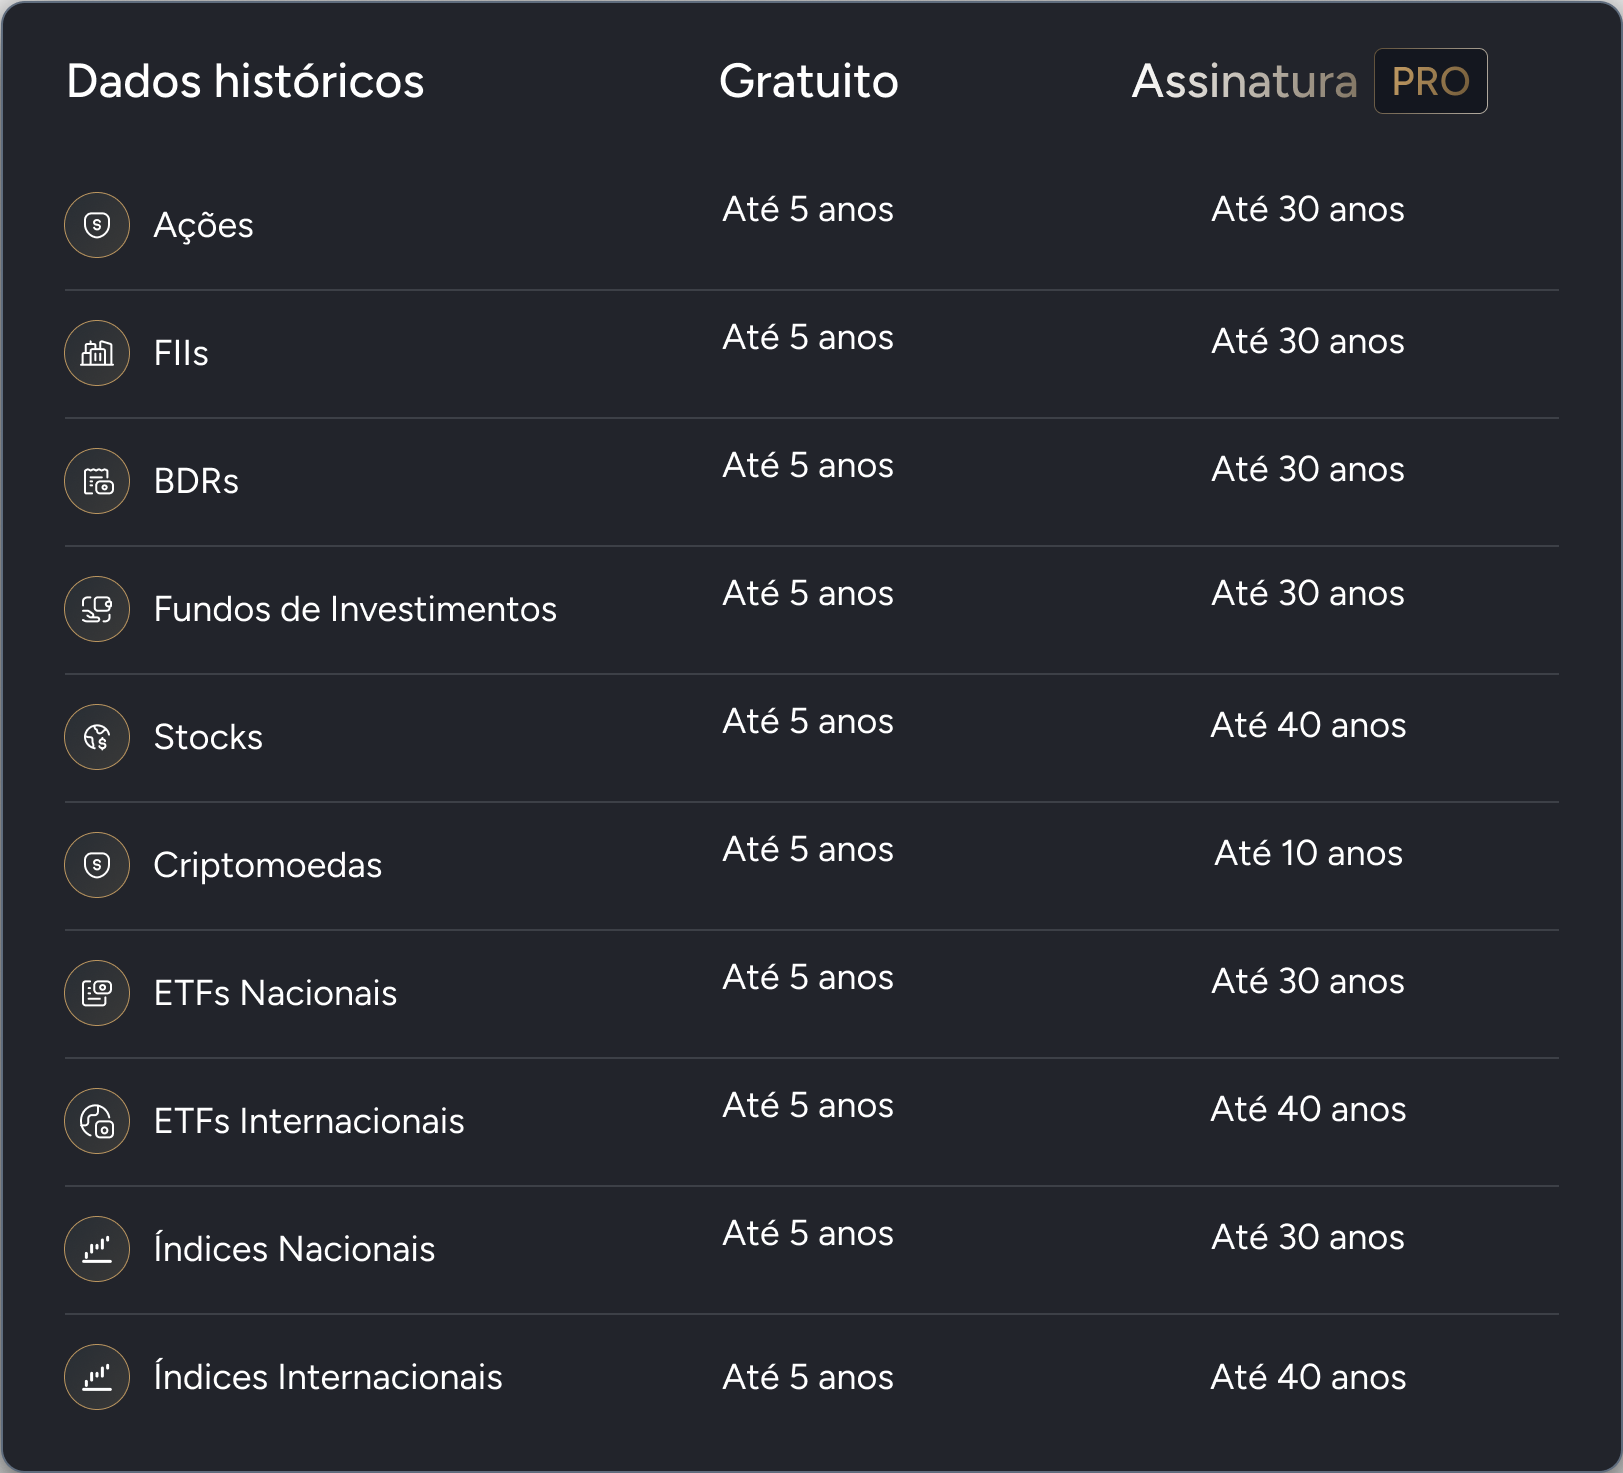
Task: Click the PRO badge
Action: 1430,81
